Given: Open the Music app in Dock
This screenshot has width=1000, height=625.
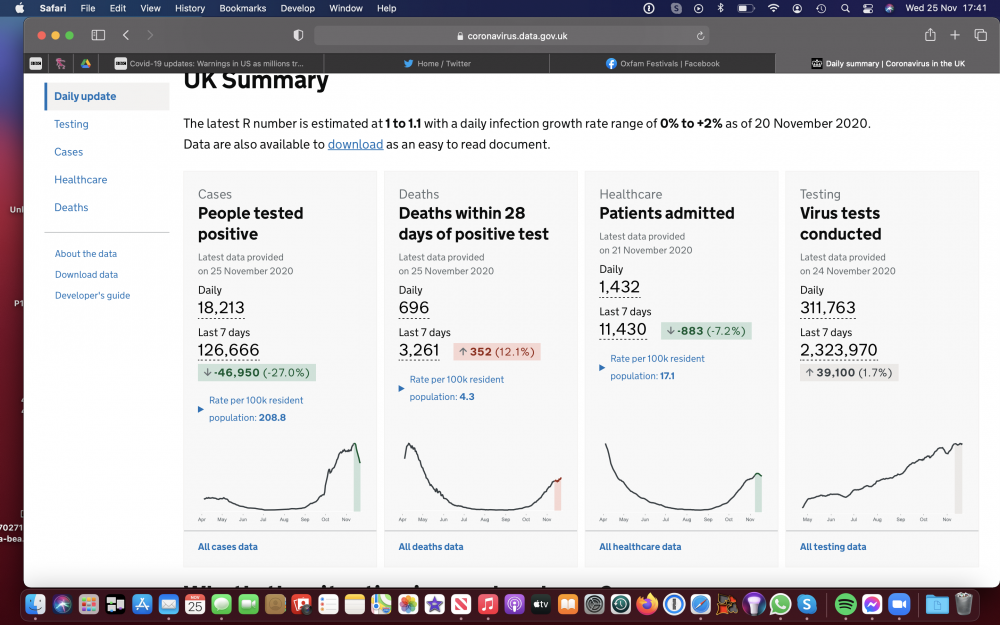Looking at the screenshot, I should click(487, 603).
